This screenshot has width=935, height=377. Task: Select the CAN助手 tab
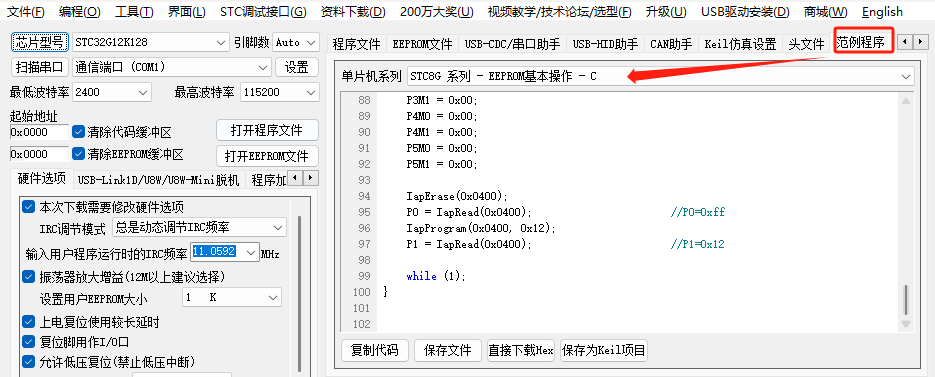(x=671, y=44)
